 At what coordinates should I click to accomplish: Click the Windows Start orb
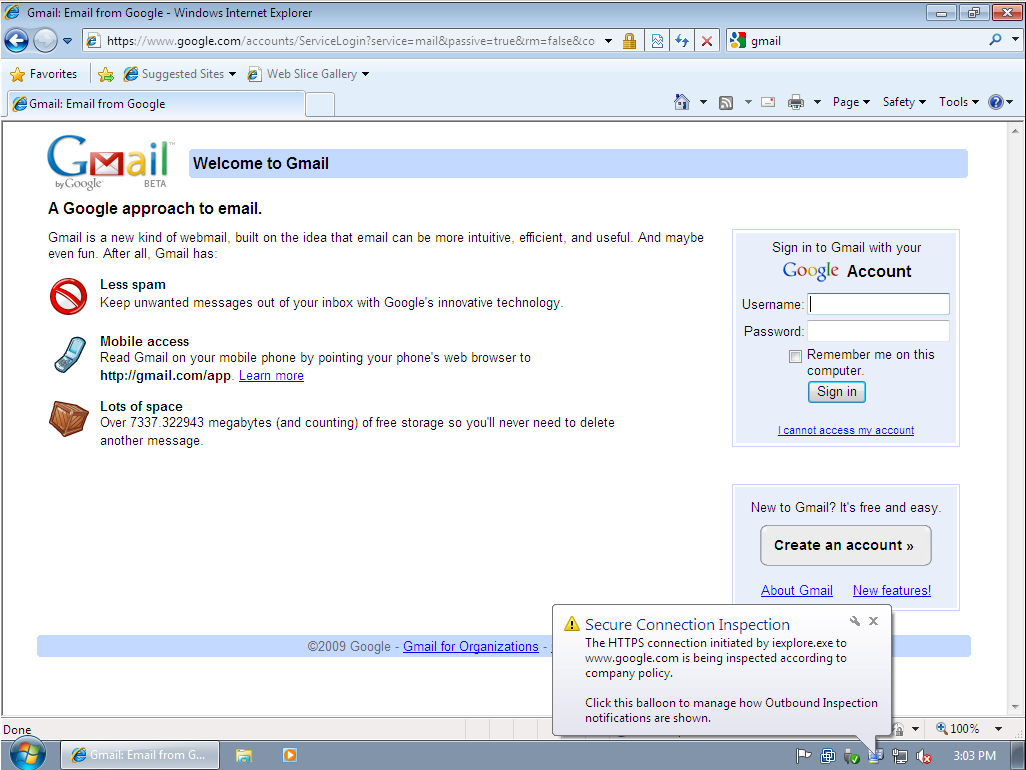point(27,755)
